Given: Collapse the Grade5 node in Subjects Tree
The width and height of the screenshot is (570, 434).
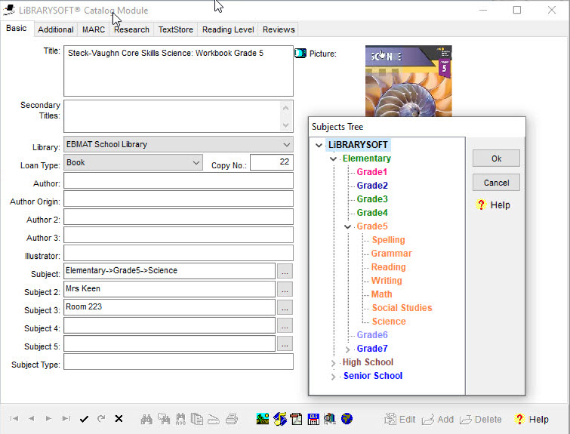Looking at the screenshot, I should pyautogui.click(x=348, y=227).
